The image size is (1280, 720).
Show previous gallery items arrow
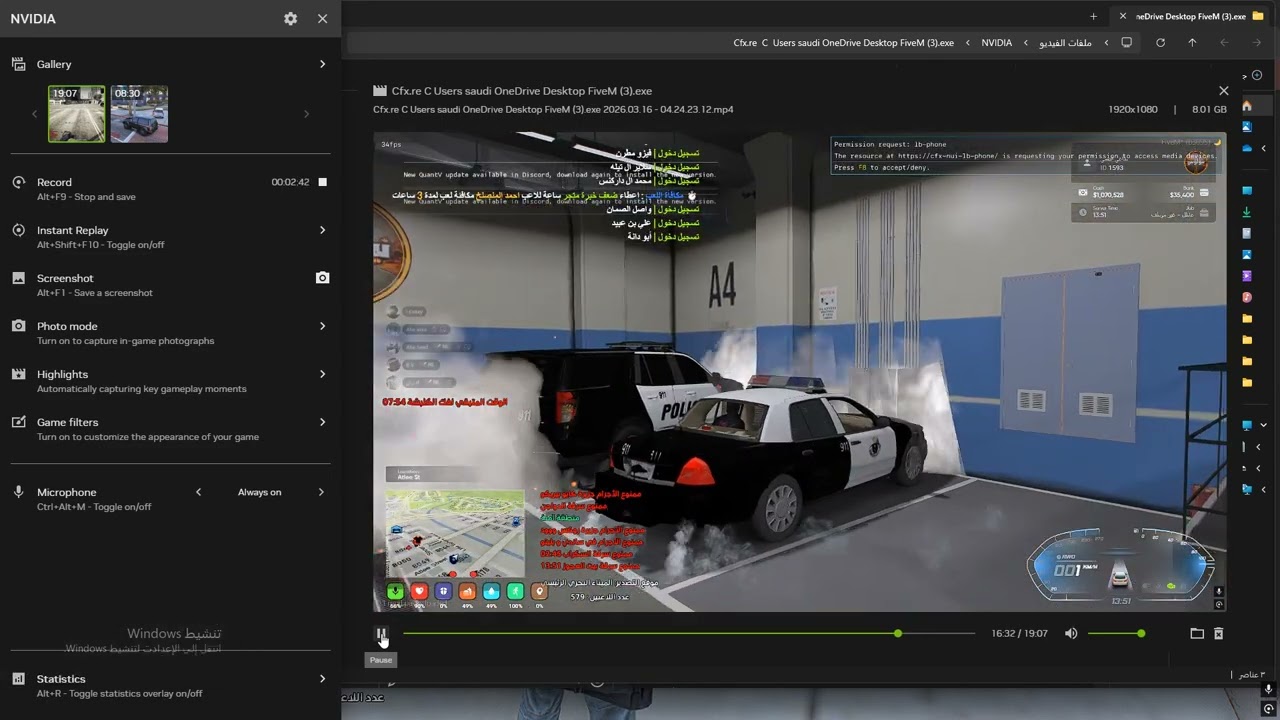coord(34,114)
